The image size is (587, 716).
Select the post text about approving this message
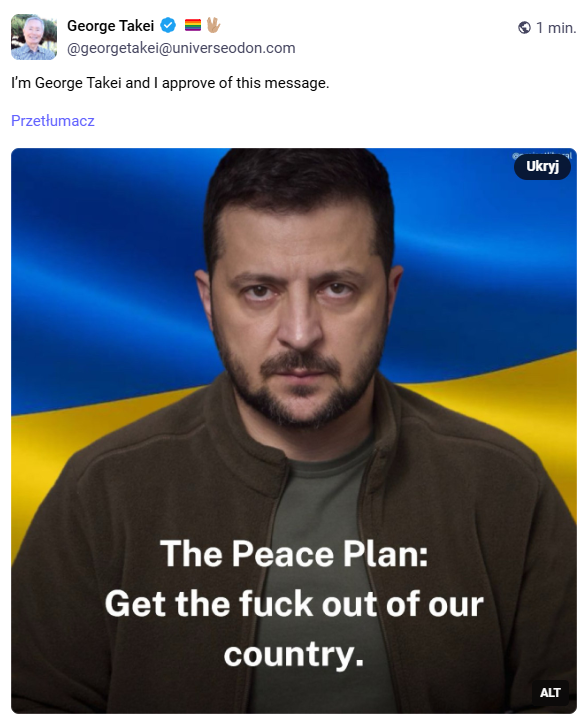[170, 83]
